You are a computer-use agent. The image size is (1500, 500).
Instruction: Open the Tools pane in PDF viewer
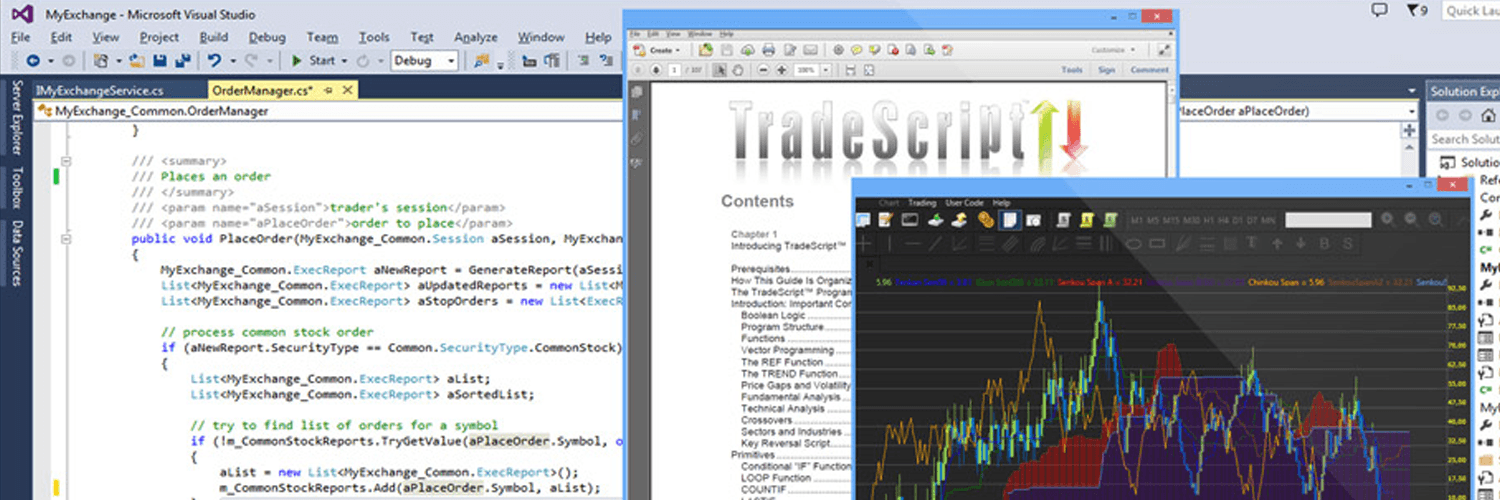1072,70
